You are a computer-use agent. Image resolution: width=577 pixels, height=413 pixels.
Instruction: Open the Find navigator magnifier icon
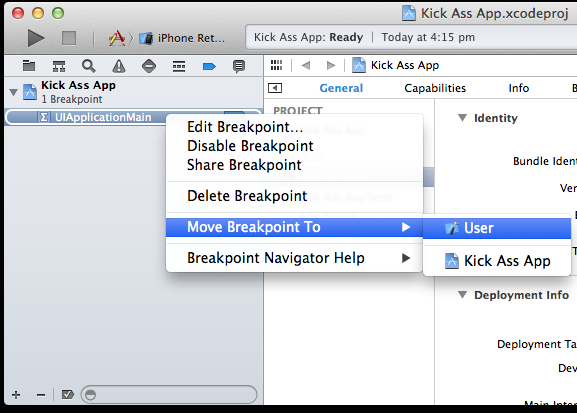pos(89,66)
